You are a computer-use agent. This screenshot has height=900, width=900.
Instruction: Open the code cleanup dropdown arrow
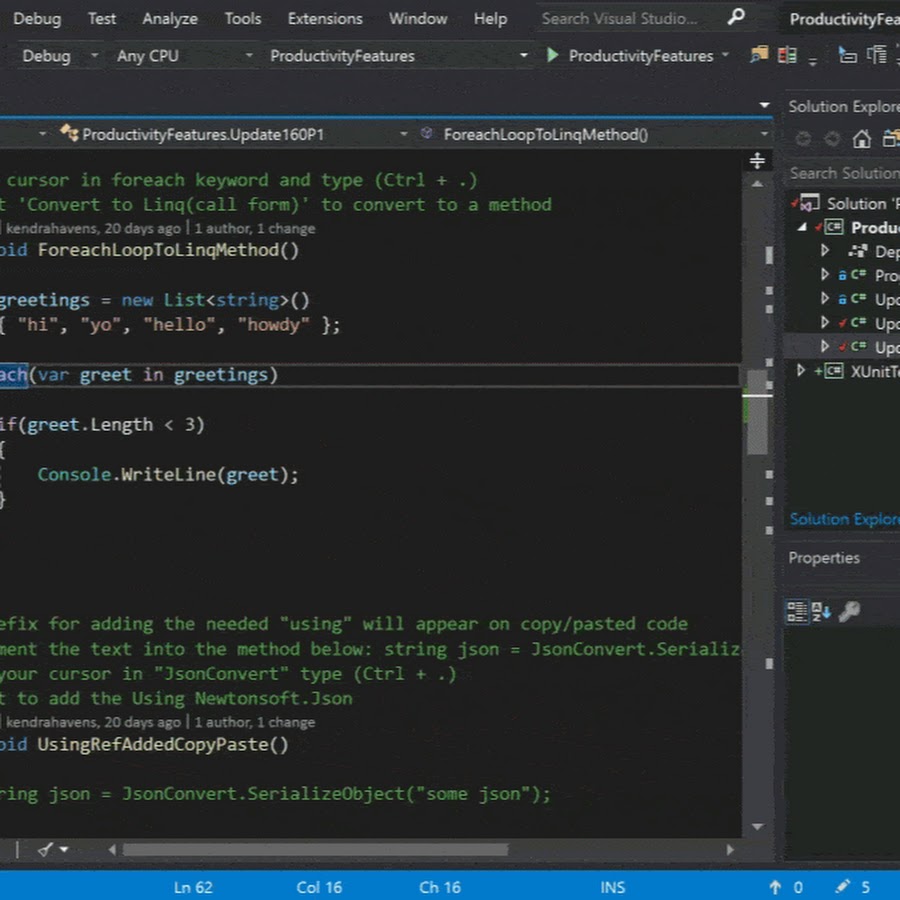(x=64, y=849)
